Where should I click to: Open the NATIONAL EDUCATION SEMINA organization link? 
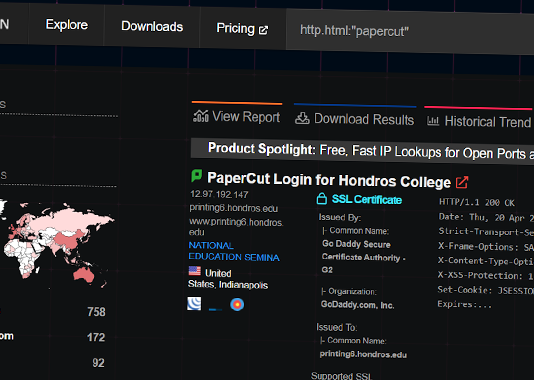click(234, 251)
